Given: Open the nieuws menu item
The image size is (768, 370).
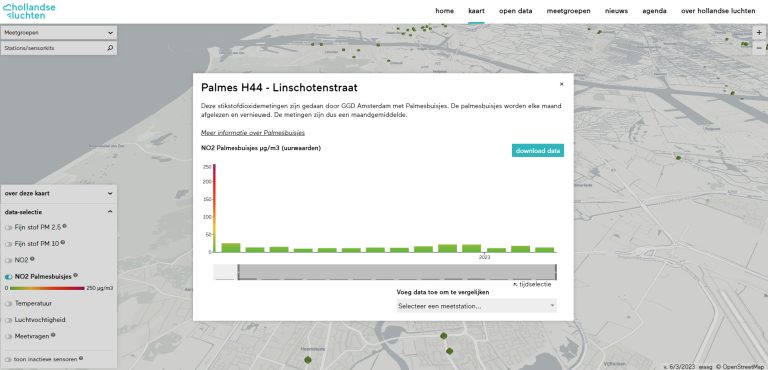Looking at the screenshot, I should point(616,11).
